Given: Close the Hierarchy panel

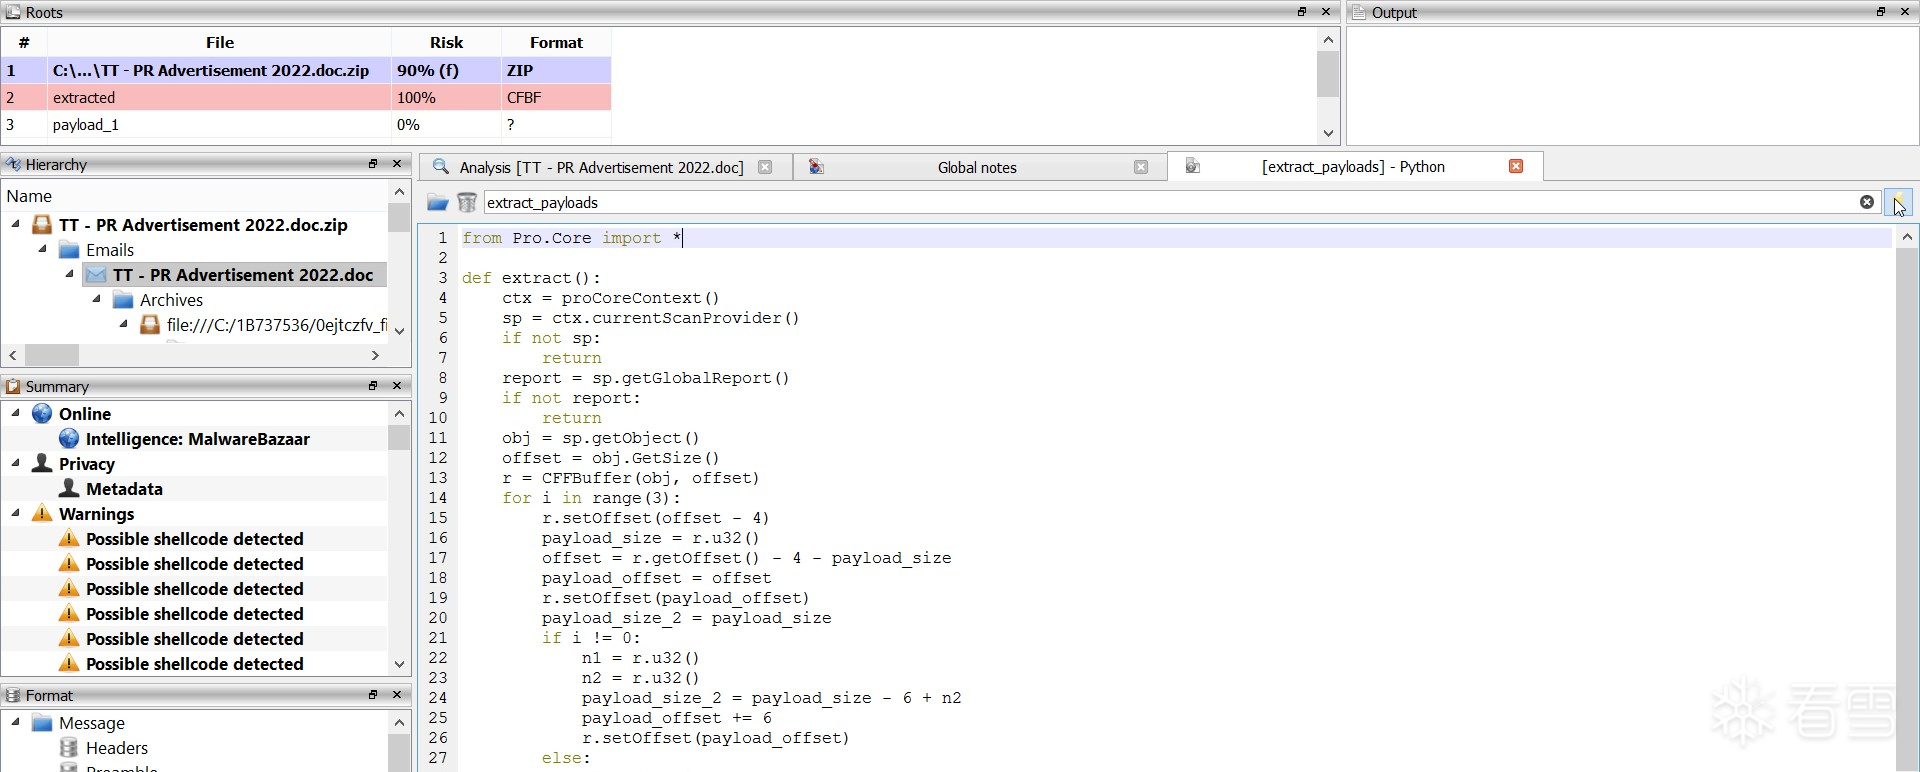Looking at the screenshot, I should tap(397, 164).
